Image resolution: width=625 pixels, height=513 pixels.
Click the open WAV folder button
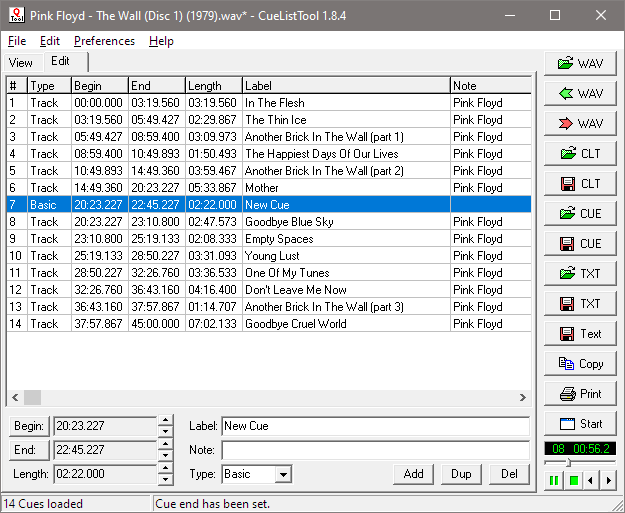click(x=580, y=64)
